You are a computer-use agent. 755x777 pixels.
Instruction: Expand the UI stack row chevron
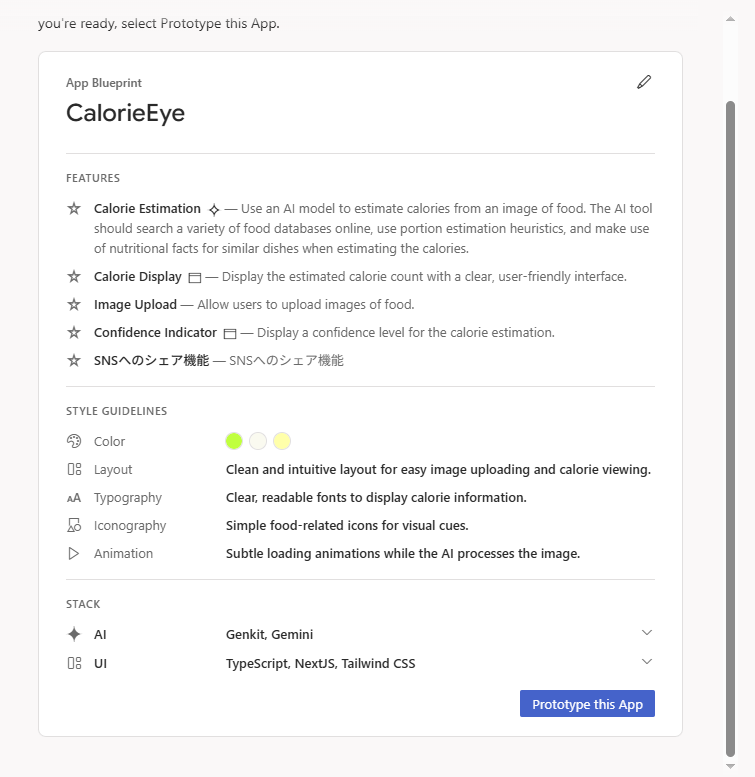[x=647, y=662]
